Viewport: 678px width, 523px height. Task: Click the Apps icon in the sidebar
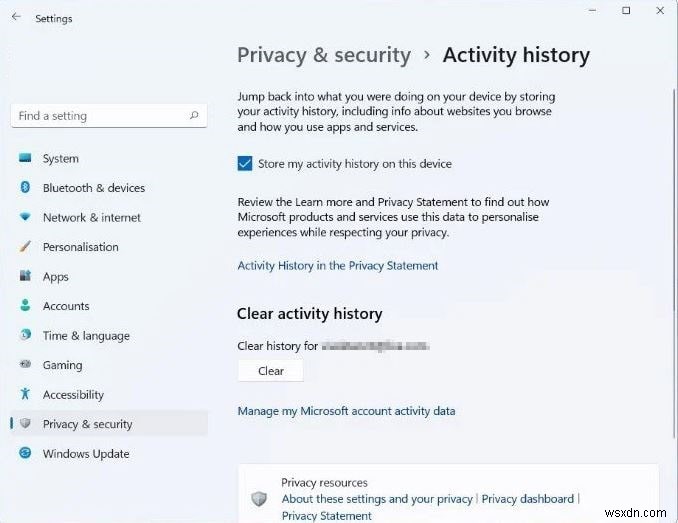click(x=25, y=276)
